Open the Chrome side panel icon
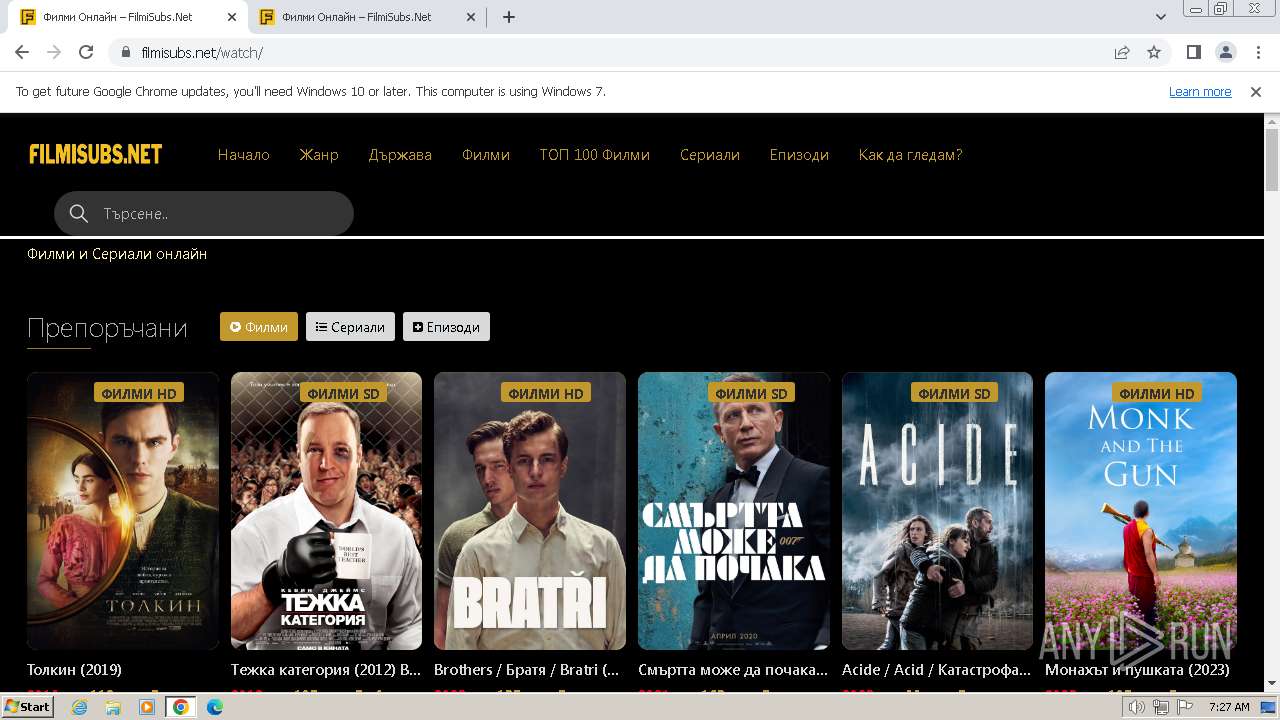The image size is (1280, 720). pos(1193,52)
